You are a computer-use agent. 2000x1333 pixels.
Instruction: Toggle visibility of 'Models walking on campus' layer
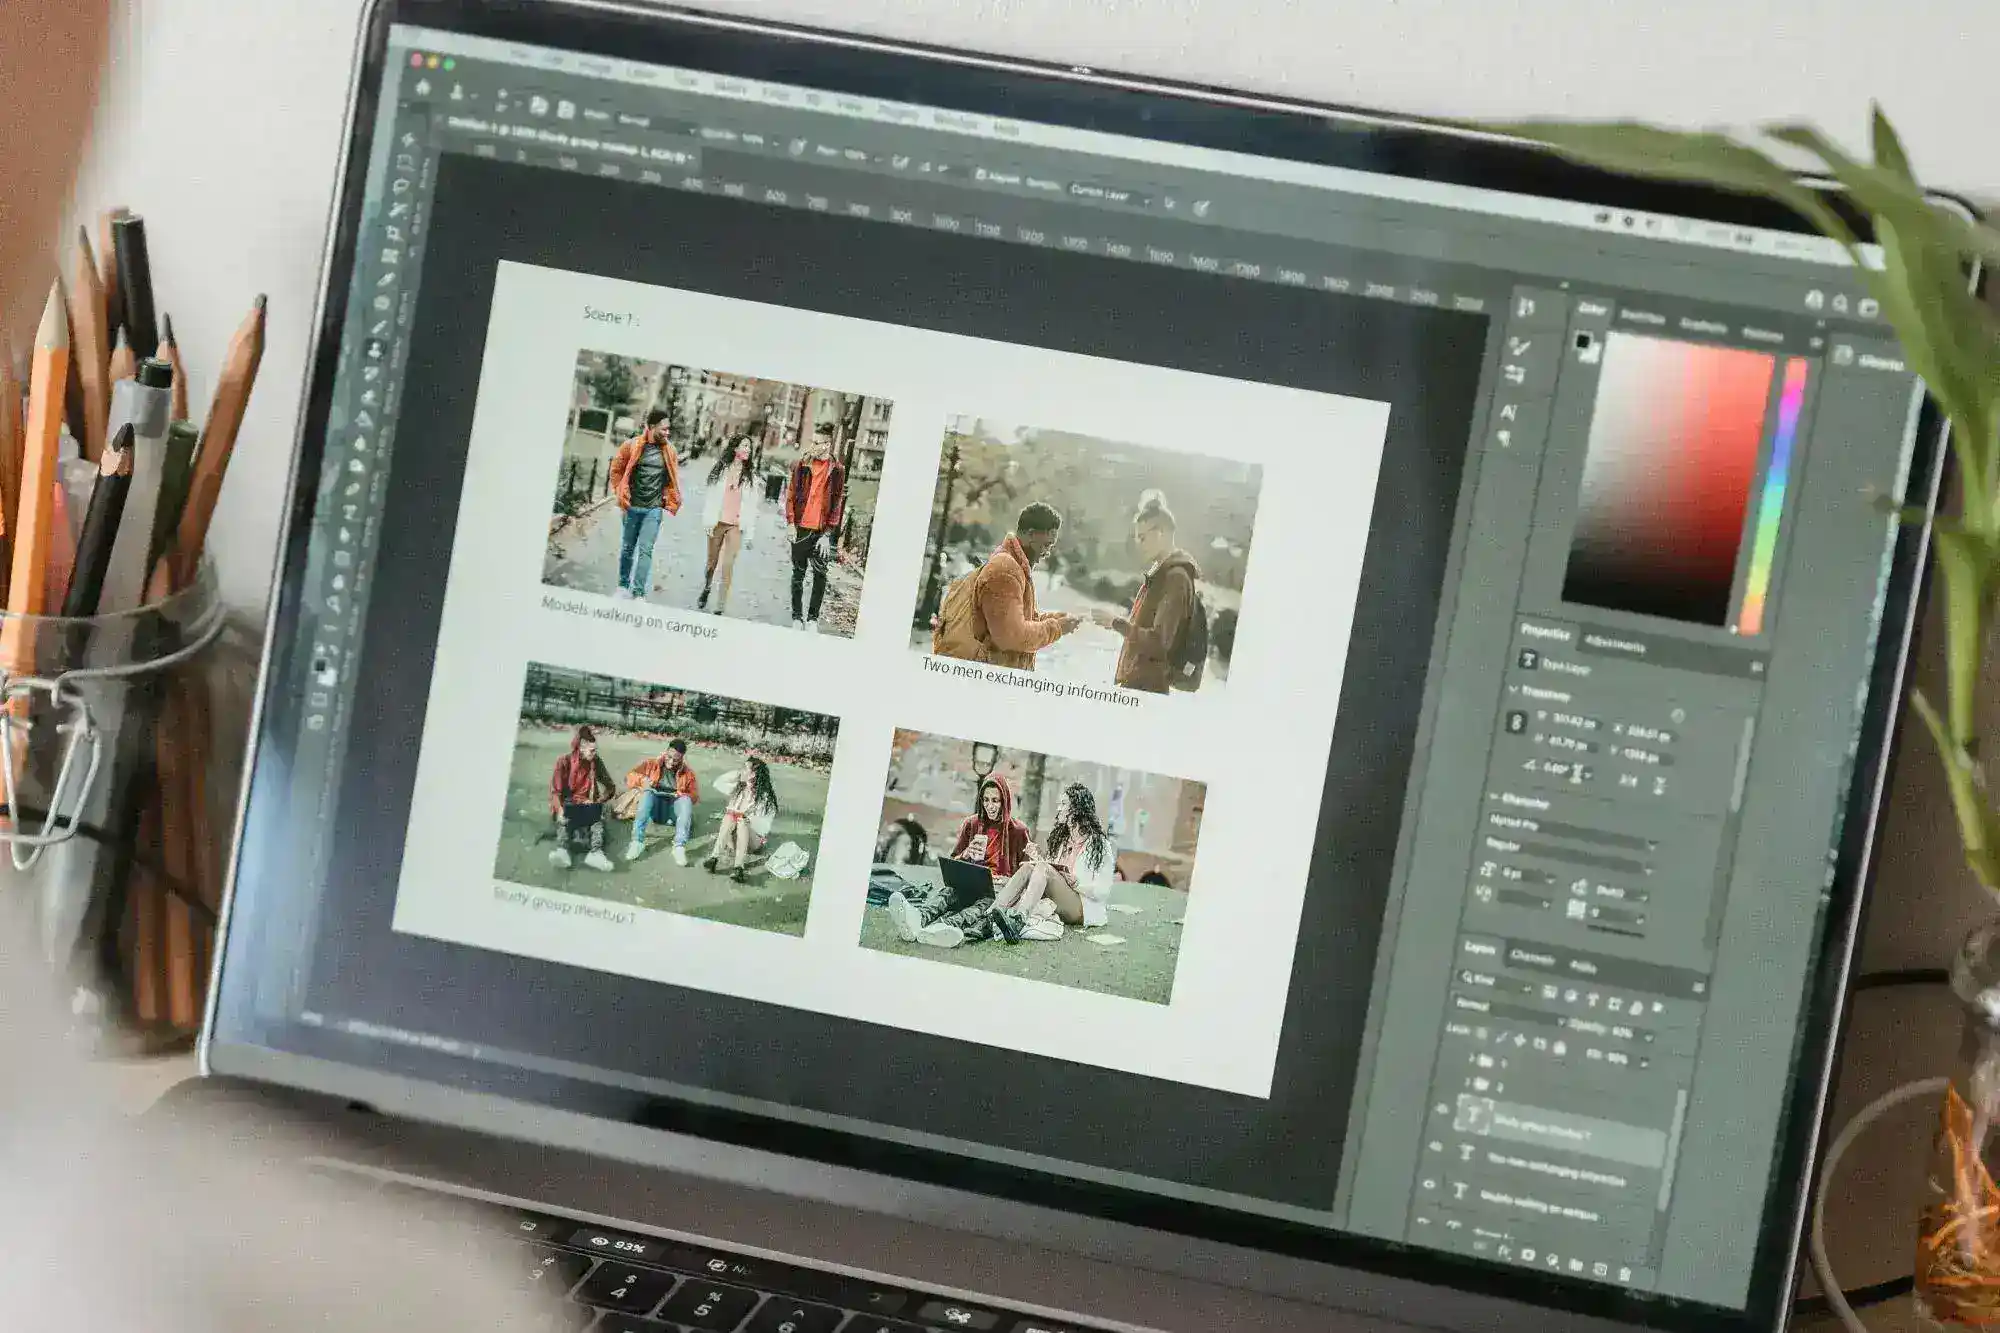point(1428,1186)
